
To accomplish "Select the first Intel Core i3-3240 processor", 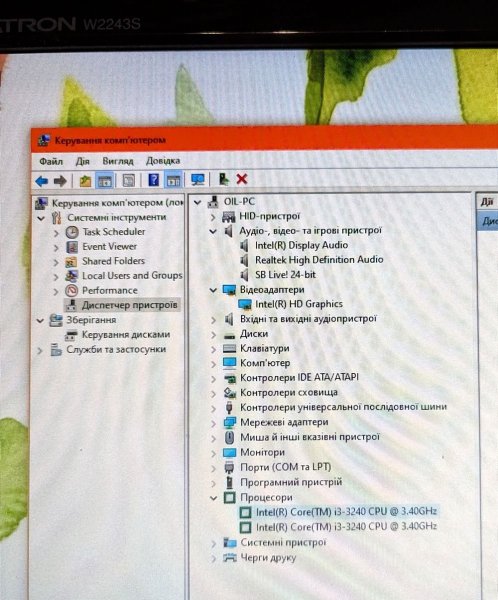I will (346, 512).
